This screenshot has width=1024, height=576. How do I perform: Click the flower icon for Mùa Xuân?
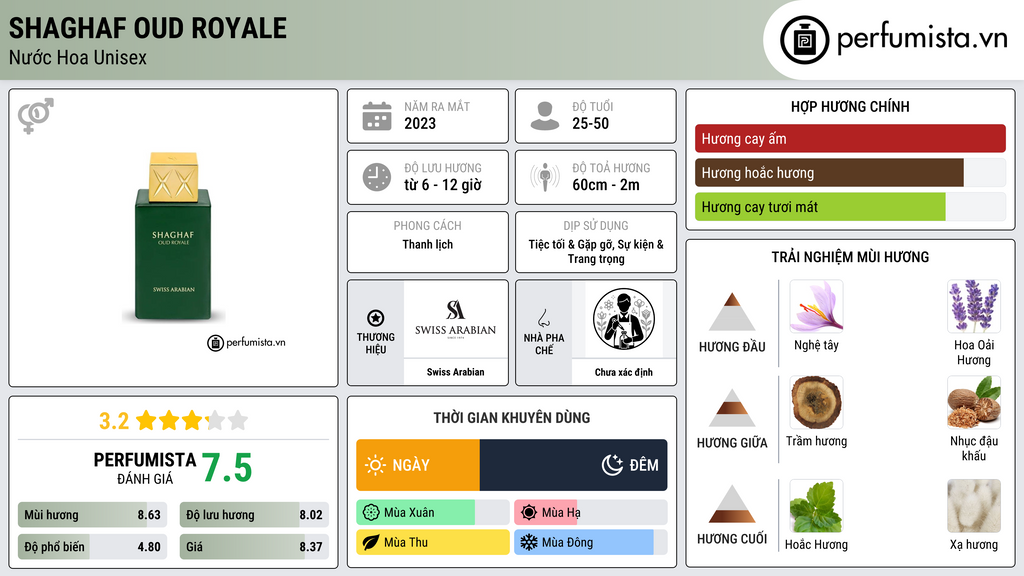pyautogui.click(x=371, y=513)
